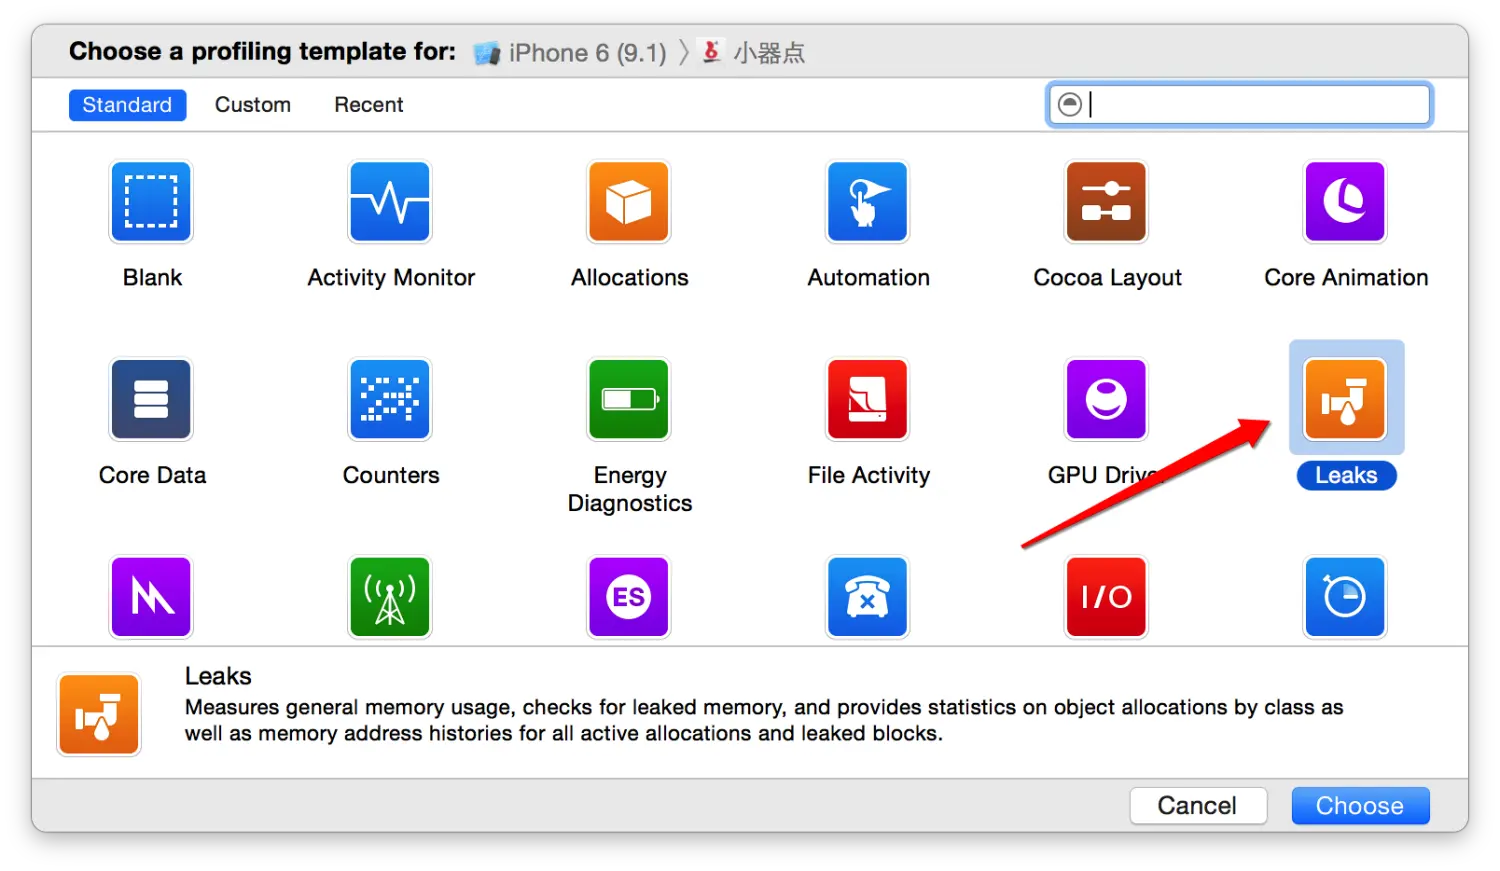The height and width of the screenshot is (871, 1500).
Task: Switch to the Custom tab
Action: point(253,105)
